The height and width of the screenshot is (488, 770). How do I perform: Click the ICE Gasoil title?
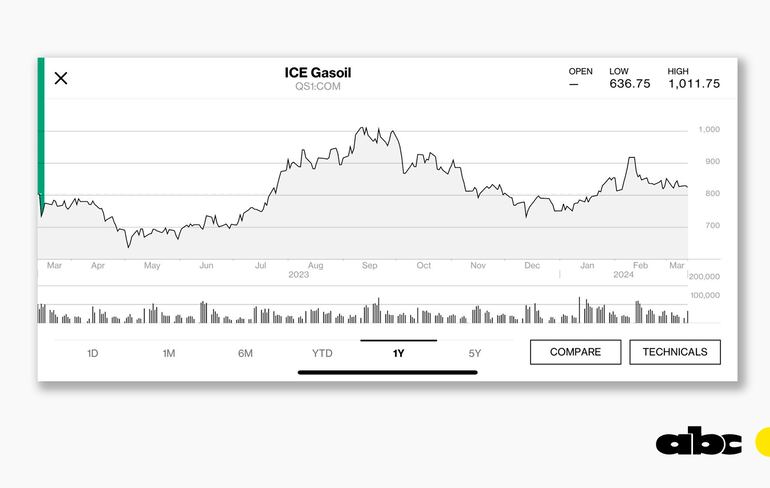(318, 73)
